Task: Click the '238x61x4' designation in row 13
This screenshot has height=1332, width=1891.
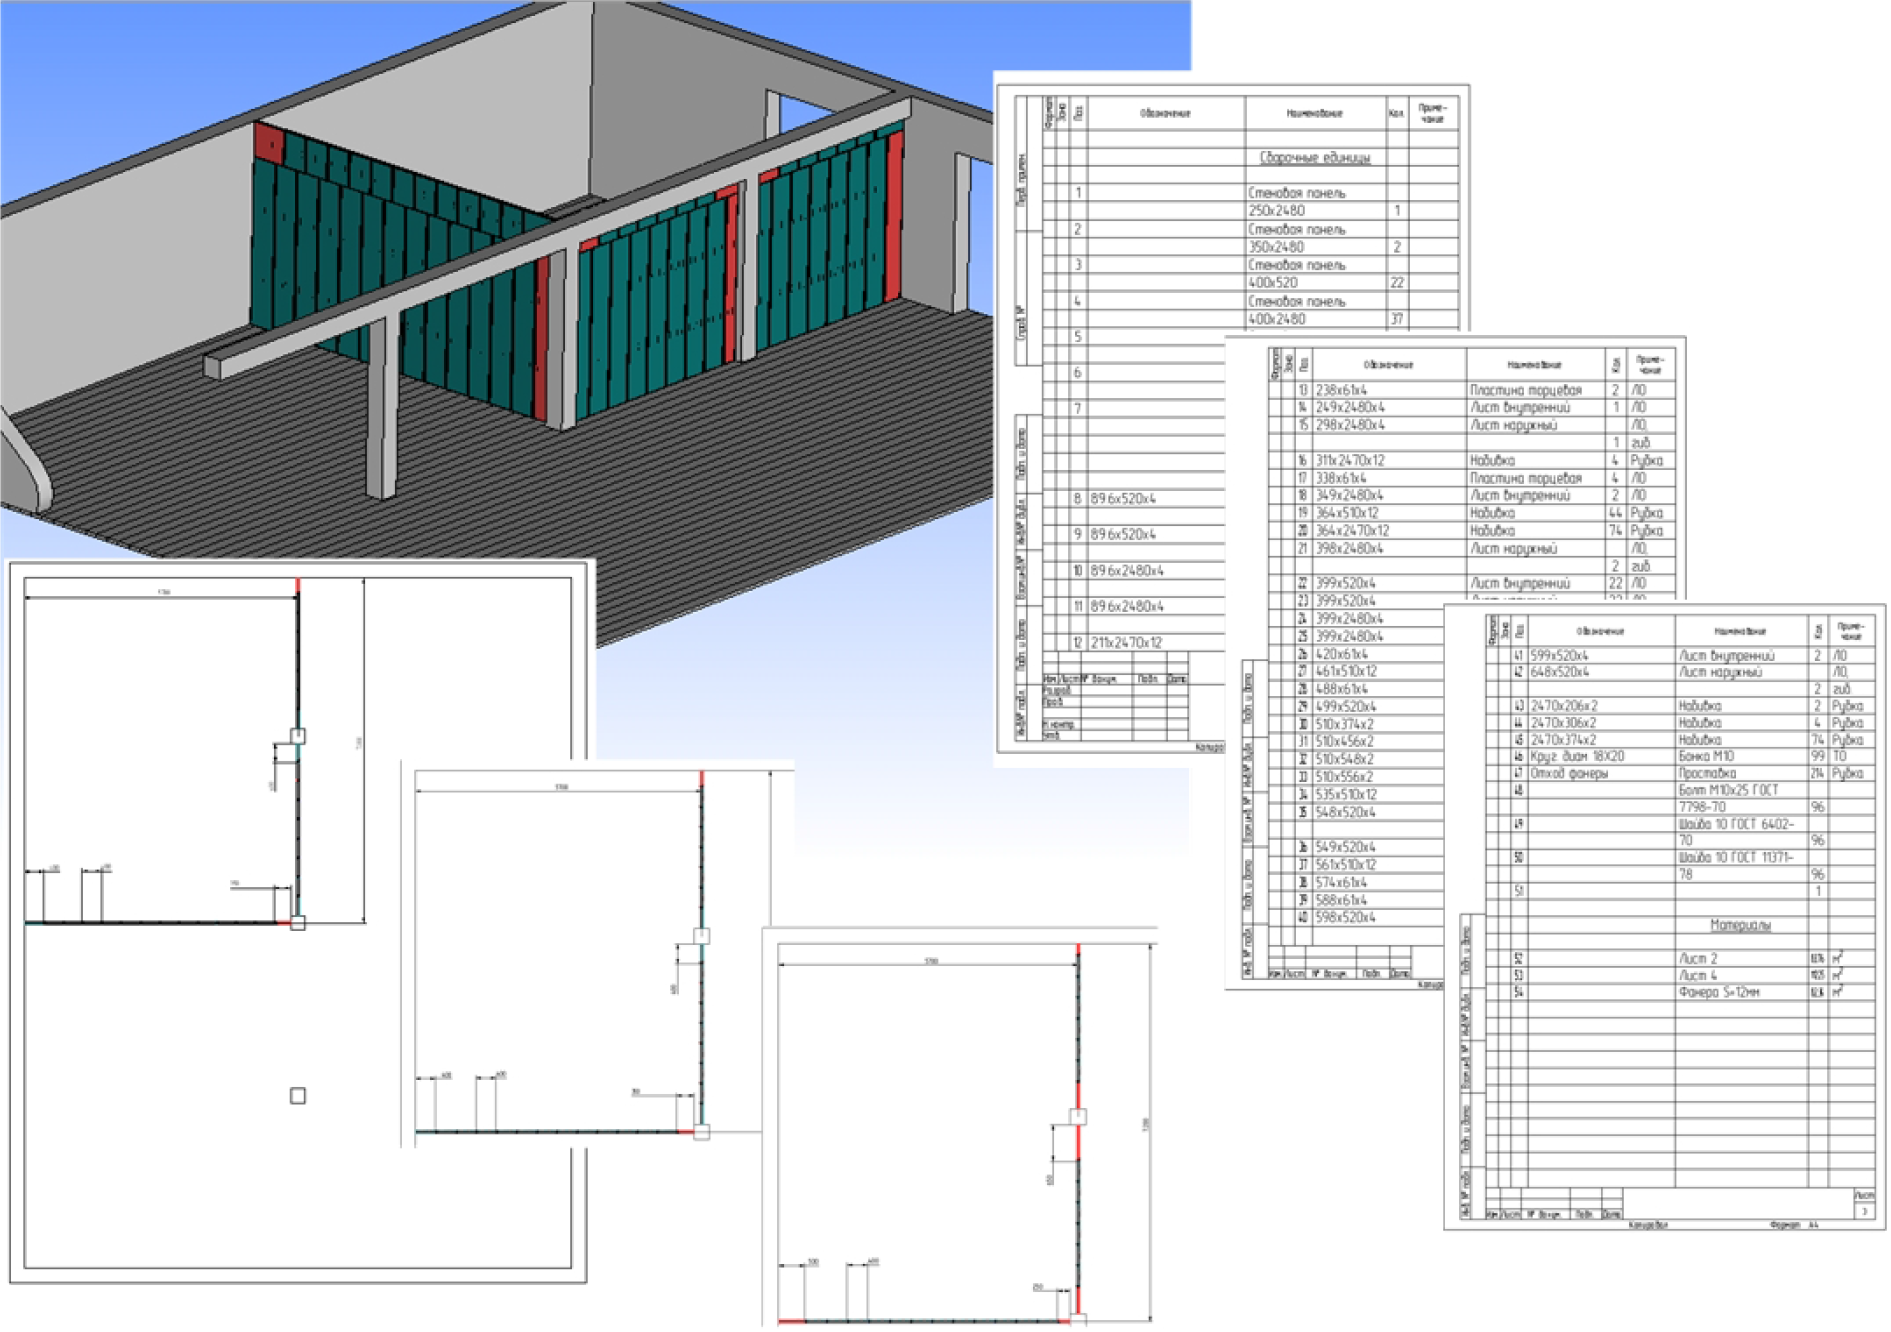Action: click(x=1341, y=391)
